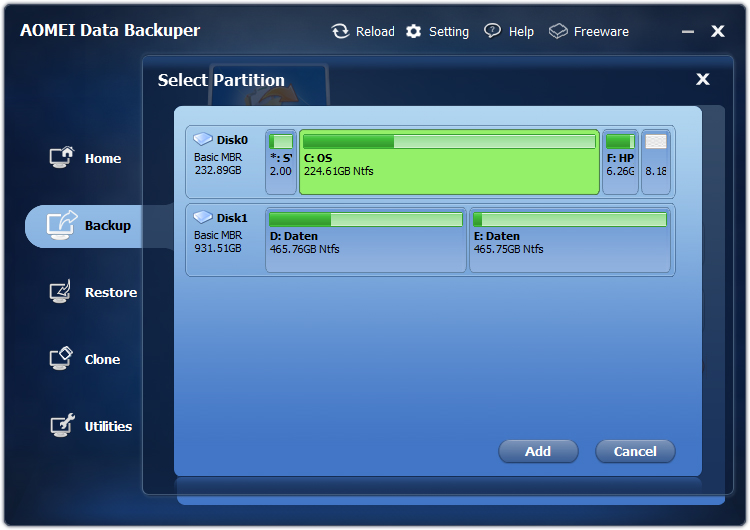Click the Restore sidebar icon
The image size is (750, 530).
(x=61, y=291)
